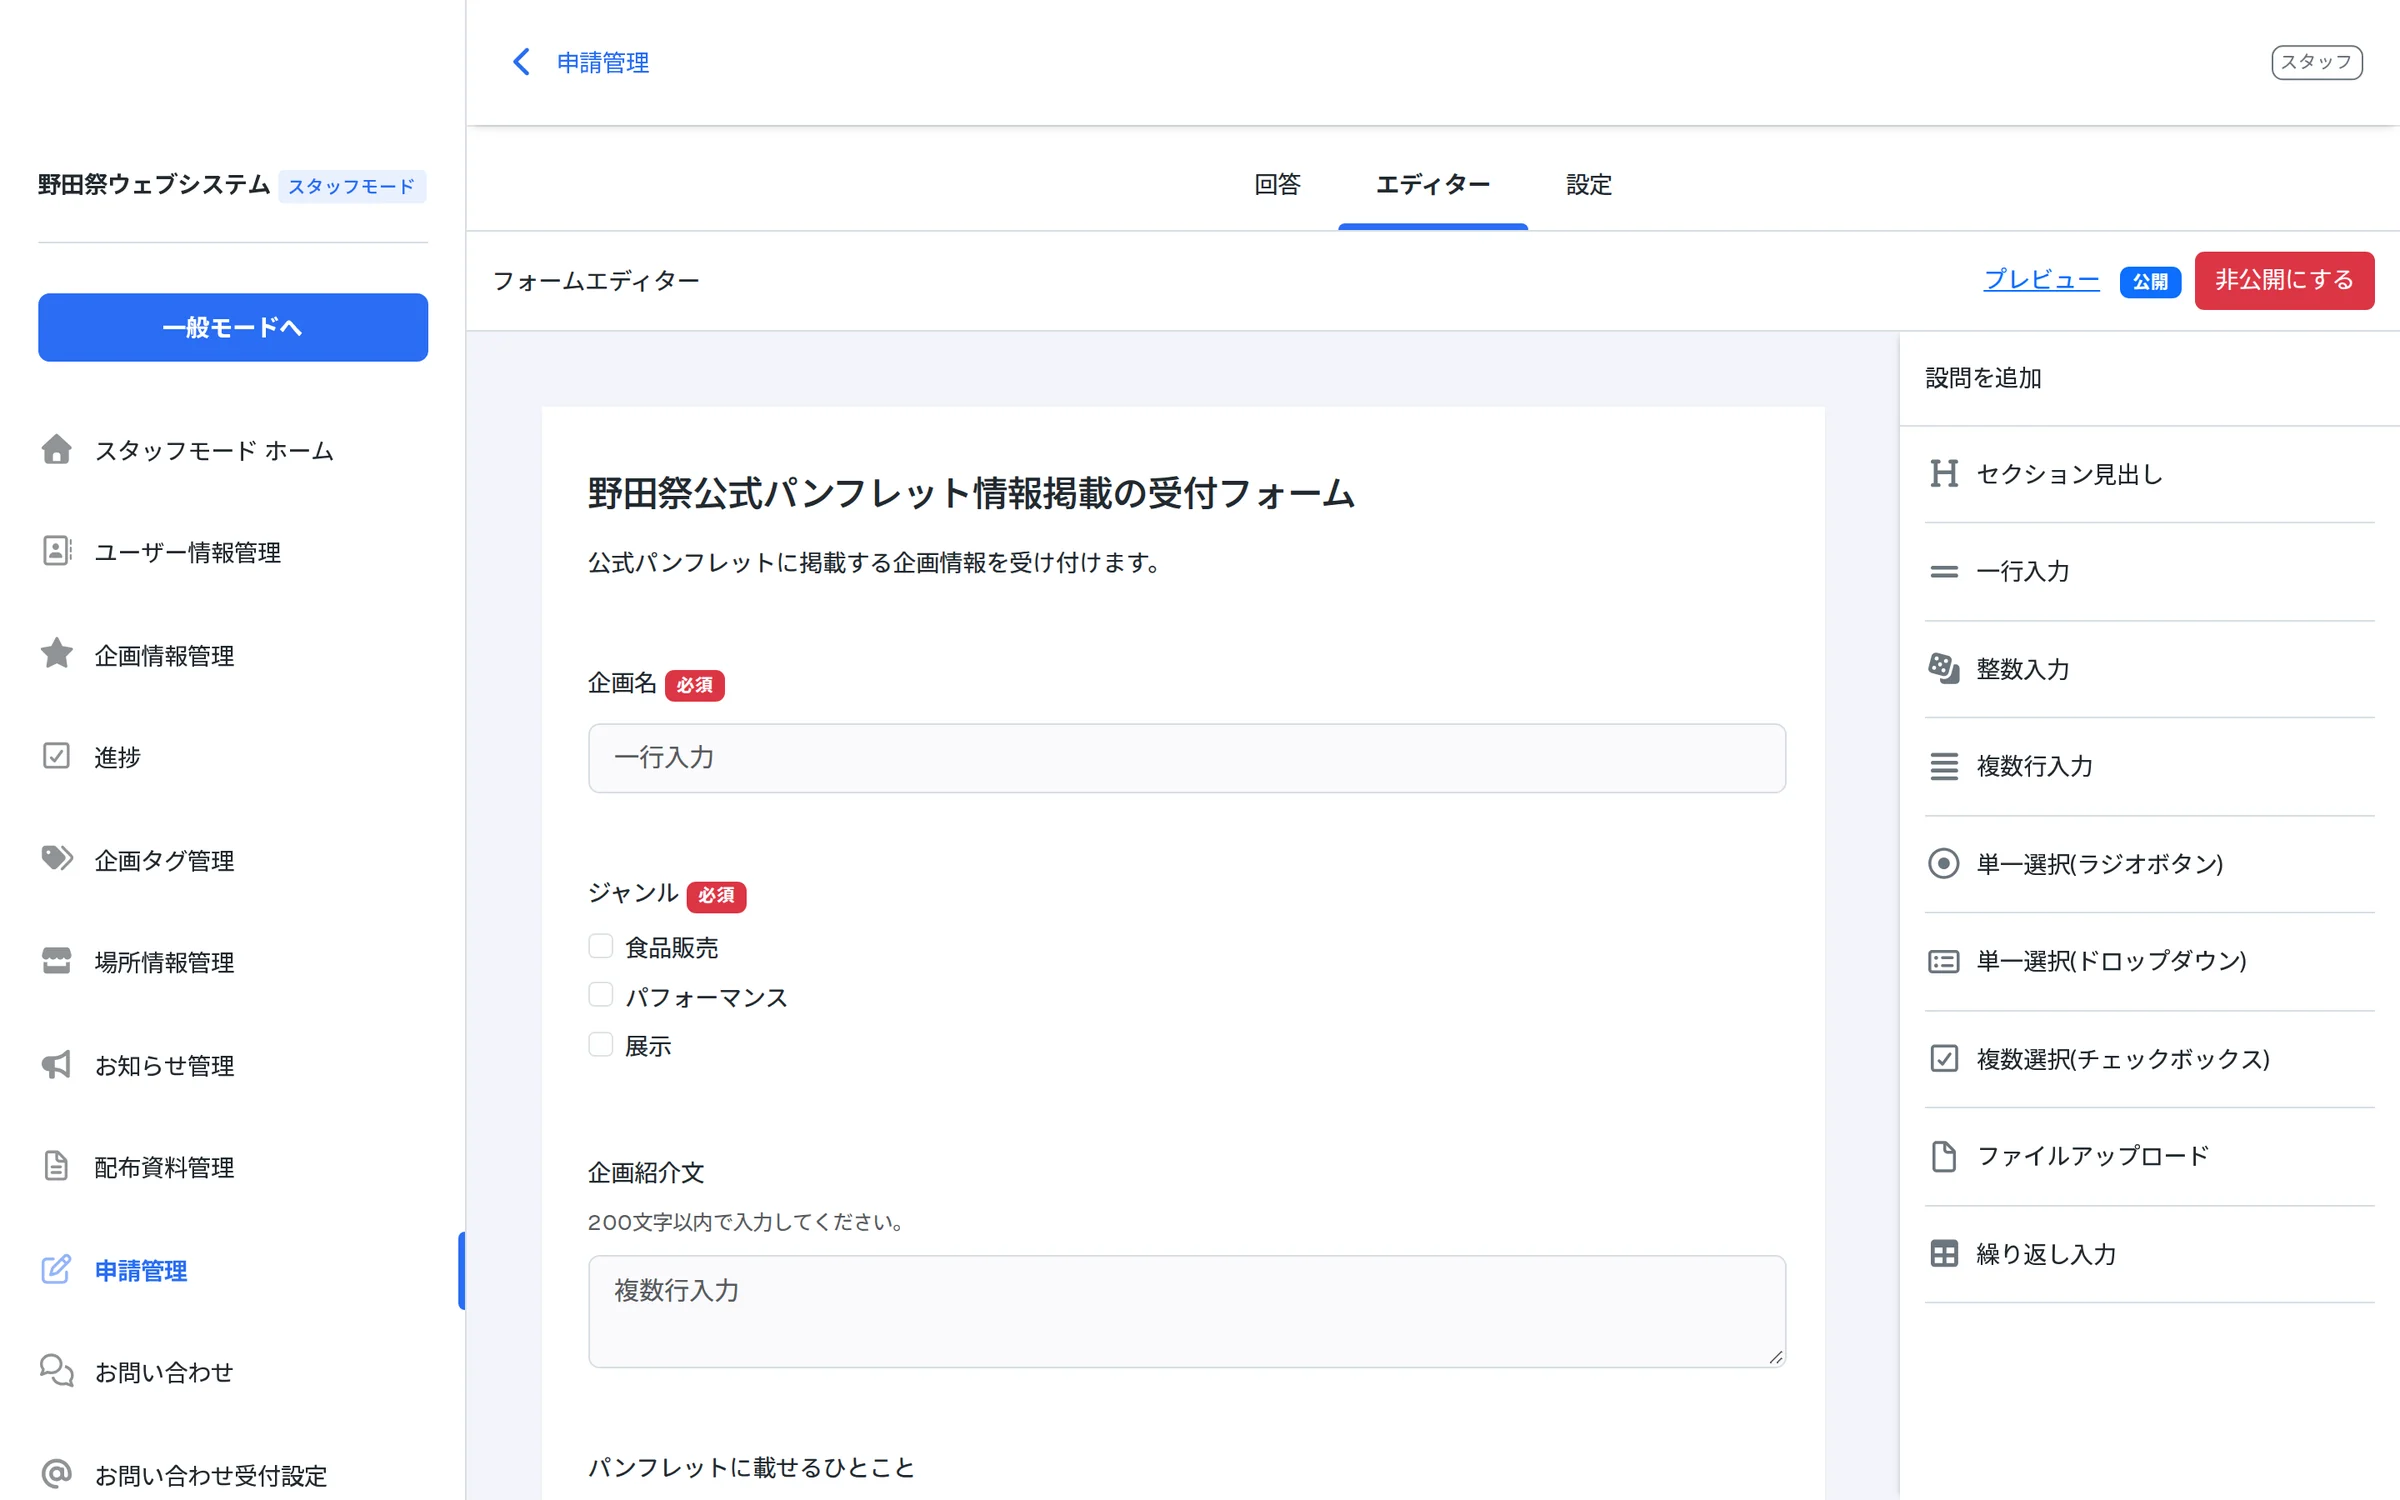This screenshot has height=1500, width=2400.
Task: Add 整数入力 using the dice icon
Action: pos(1943,668)
